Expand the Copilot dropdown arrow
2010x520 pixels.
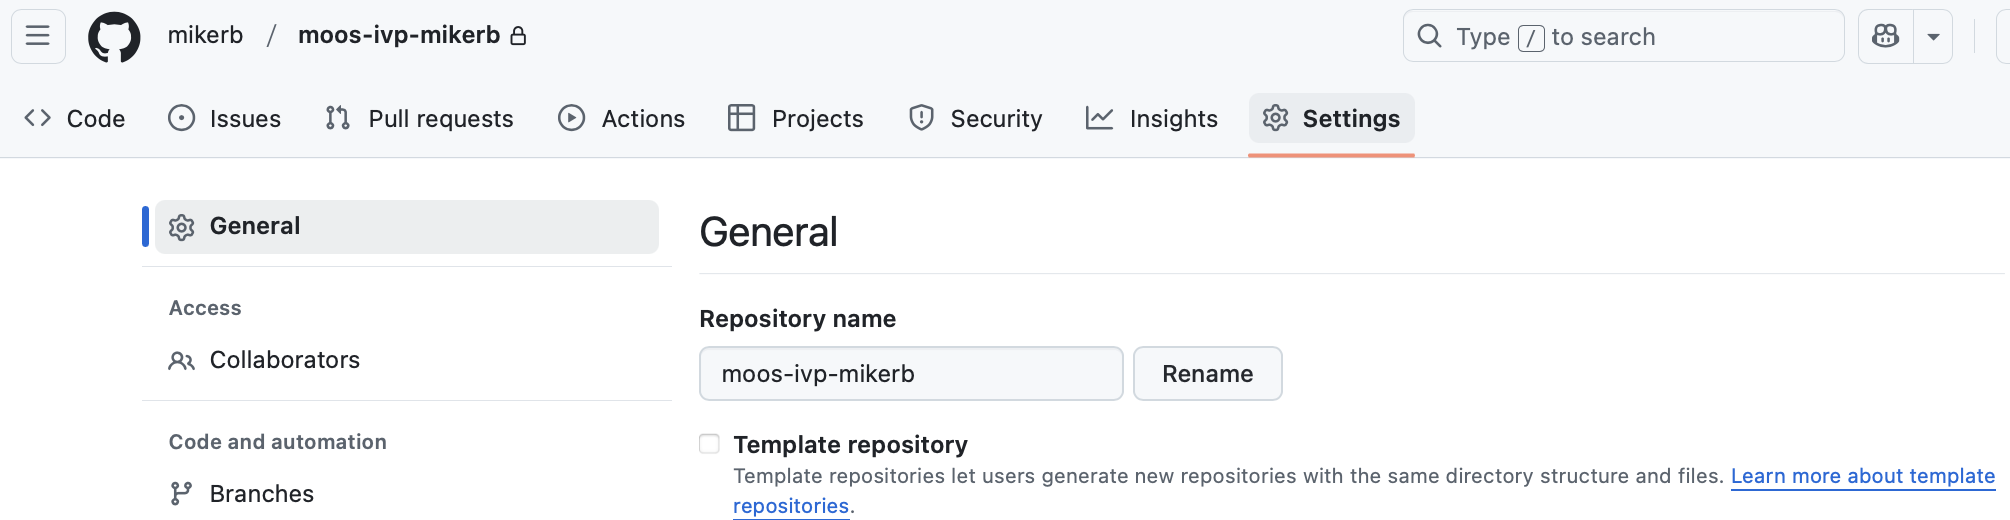click(1933, 36)
